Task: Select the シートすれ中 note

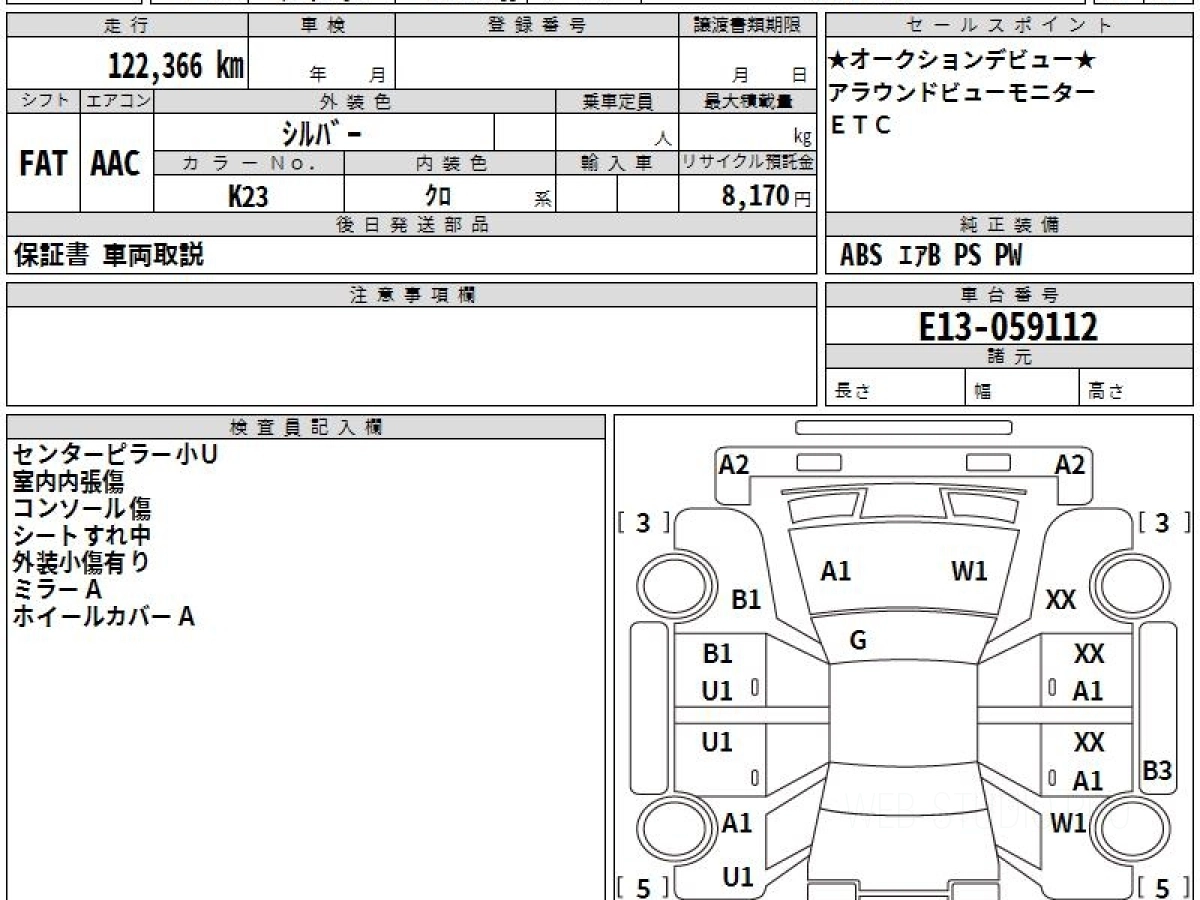Action: click(82, 535)
